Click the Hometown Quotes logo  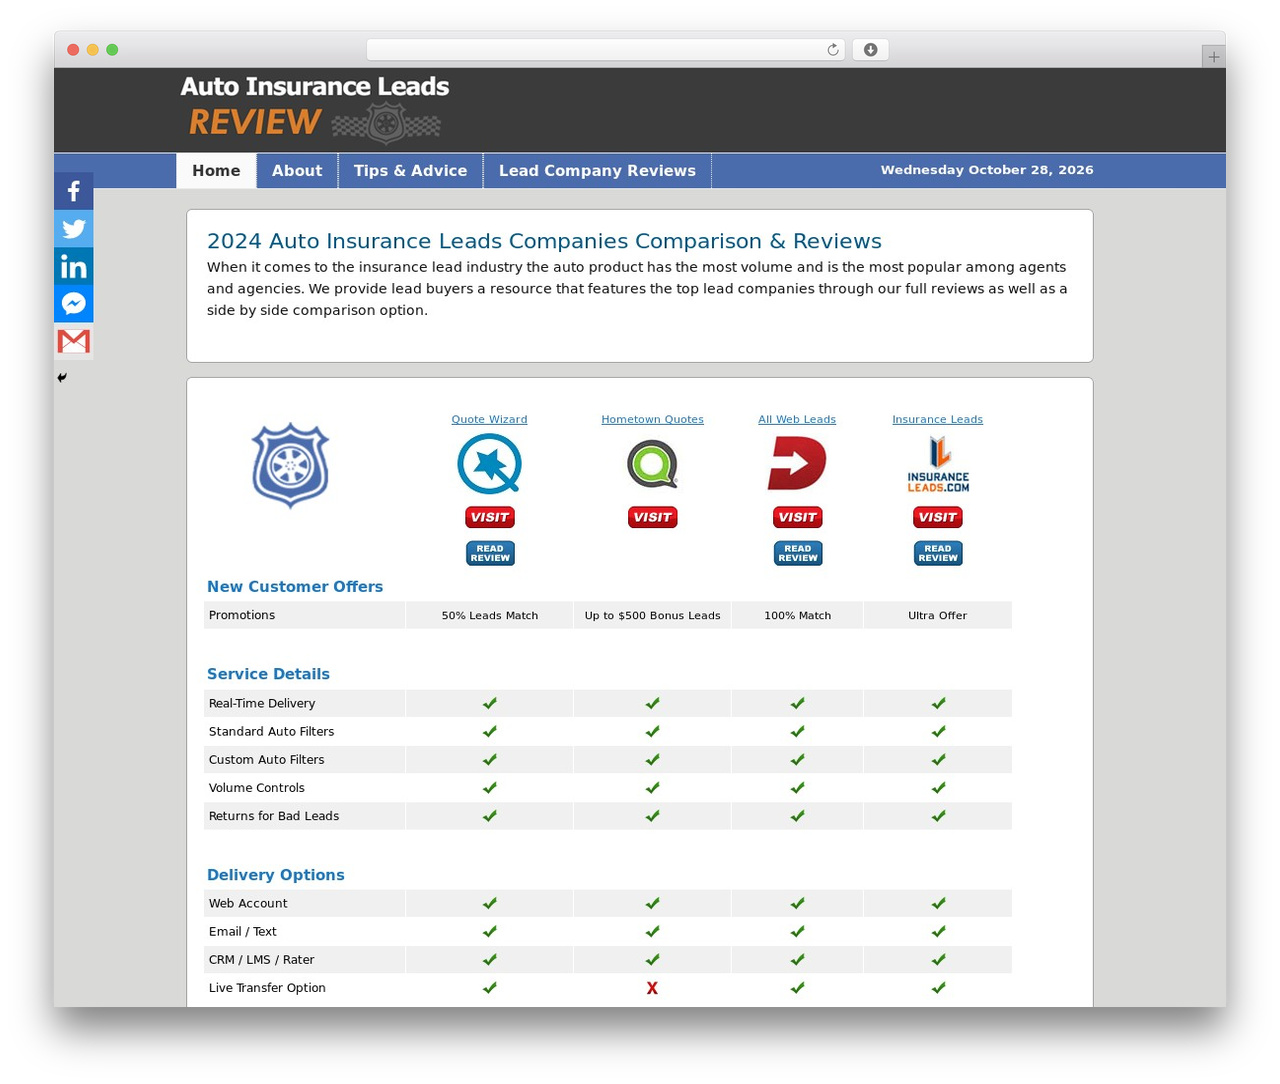click(652, 465)
